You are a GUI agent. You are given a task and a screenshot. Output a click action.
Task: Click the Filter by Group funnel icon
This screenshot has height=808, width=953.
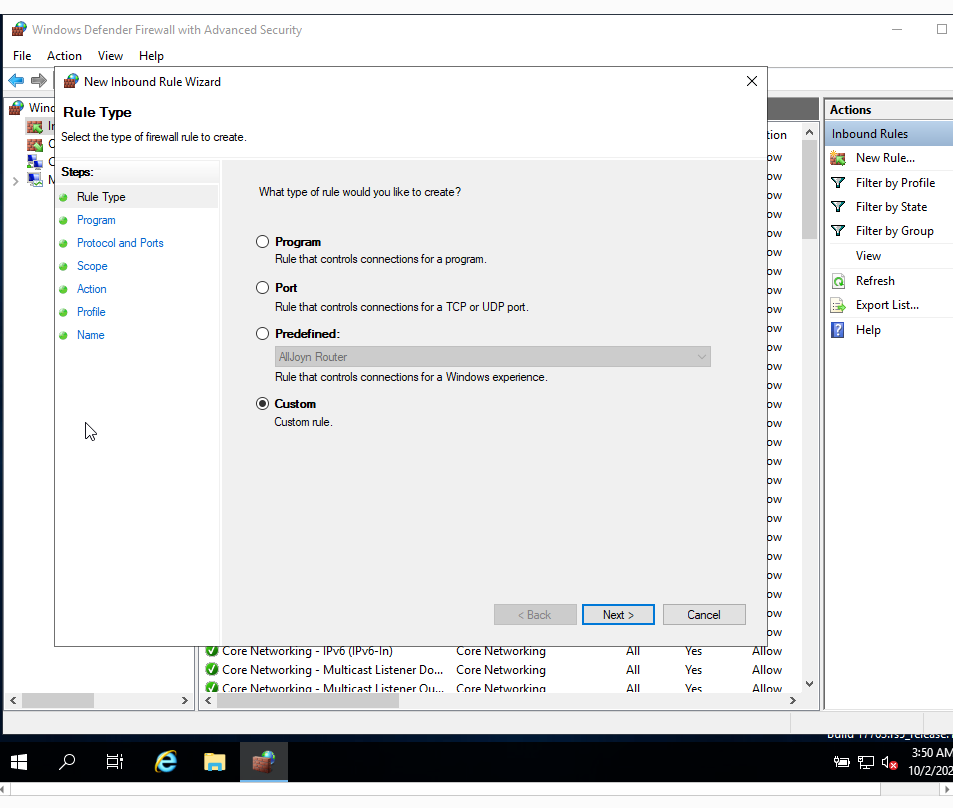838,231
